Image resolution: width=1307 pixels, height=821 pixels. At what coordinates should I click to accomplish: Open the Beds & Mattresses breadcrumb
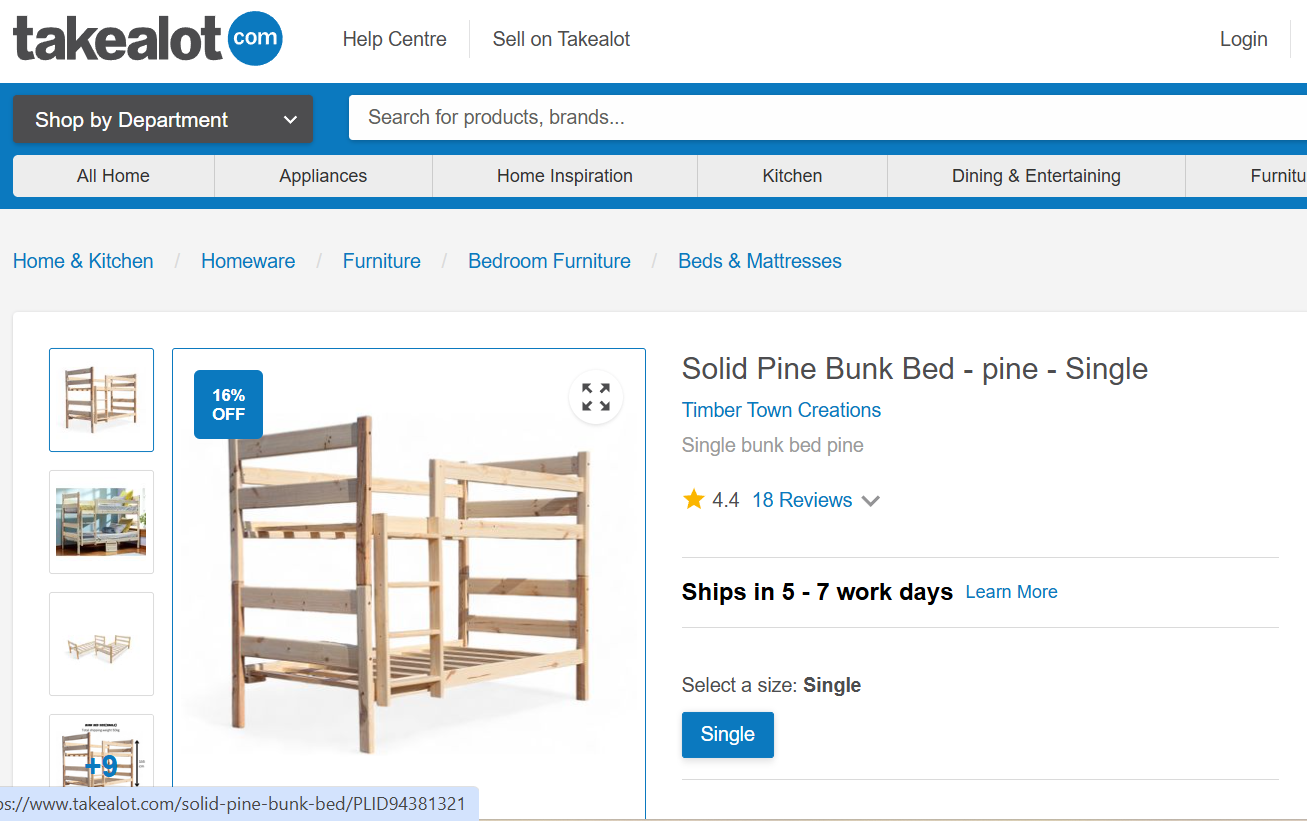(x=760, y=260)
